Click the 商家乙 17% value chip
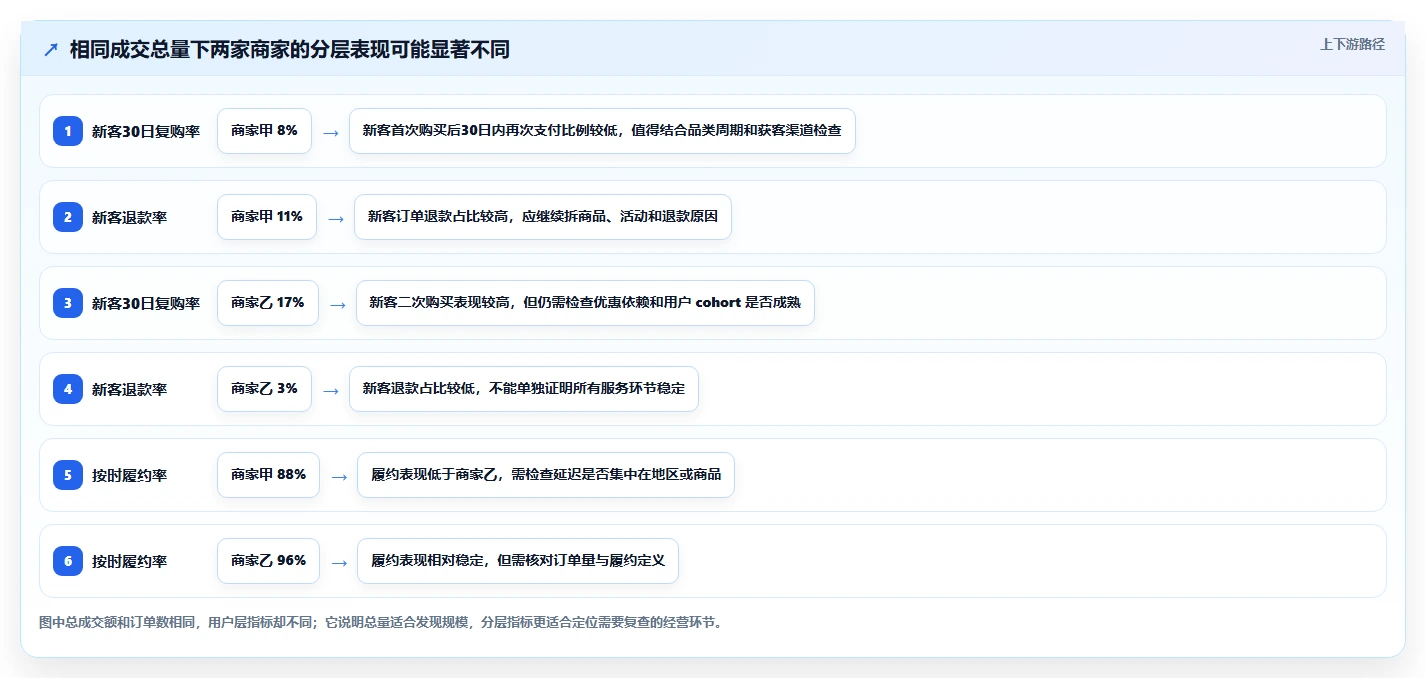This screenshot has width=1426, height=678. (268, 303)
